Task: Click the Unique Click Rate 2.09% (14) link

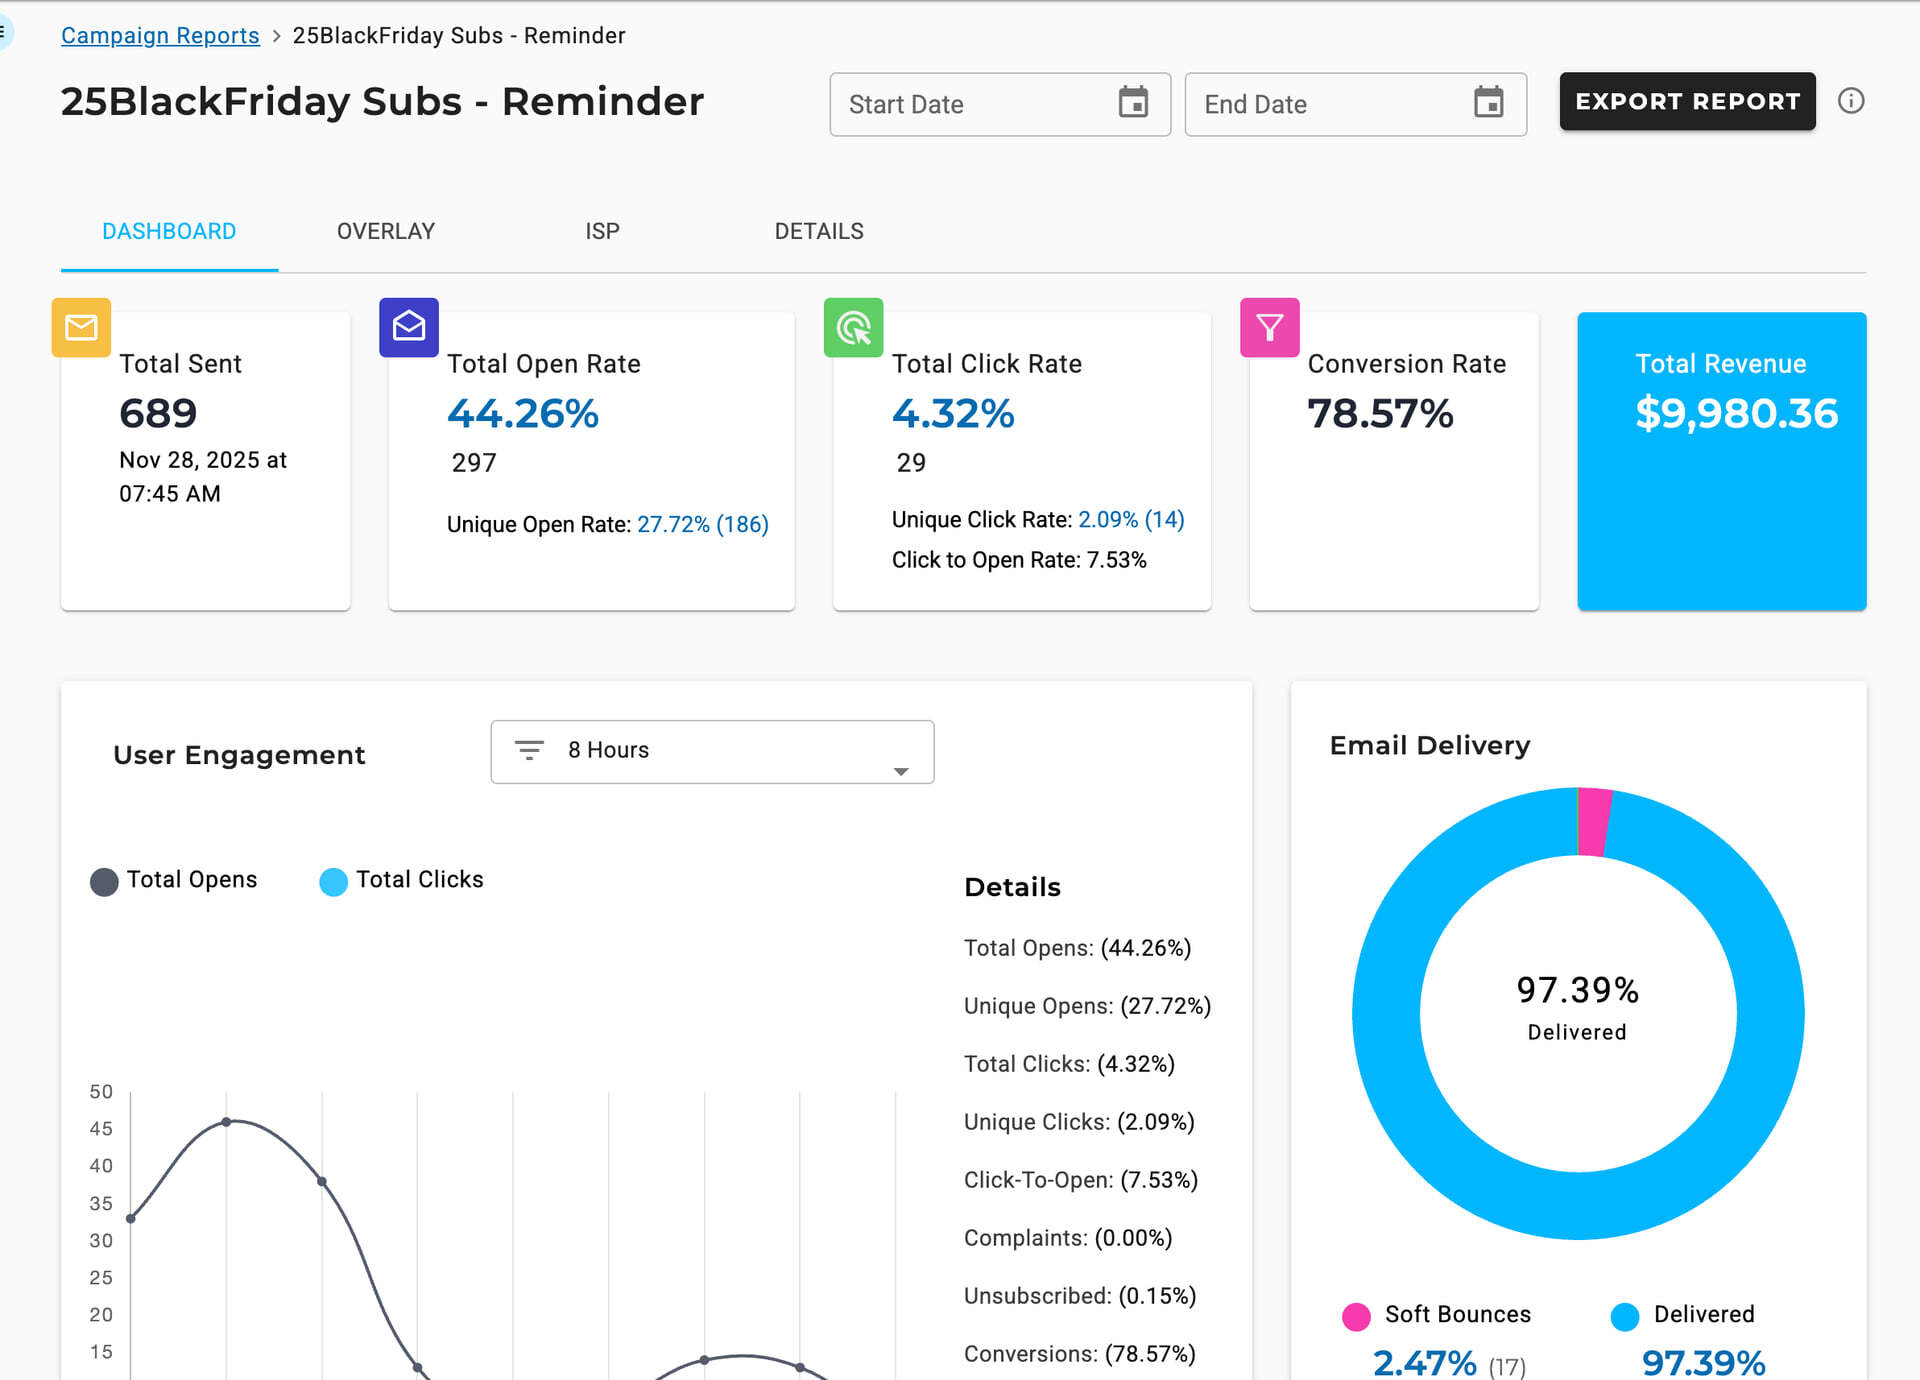Action: tap(1131, 519)
